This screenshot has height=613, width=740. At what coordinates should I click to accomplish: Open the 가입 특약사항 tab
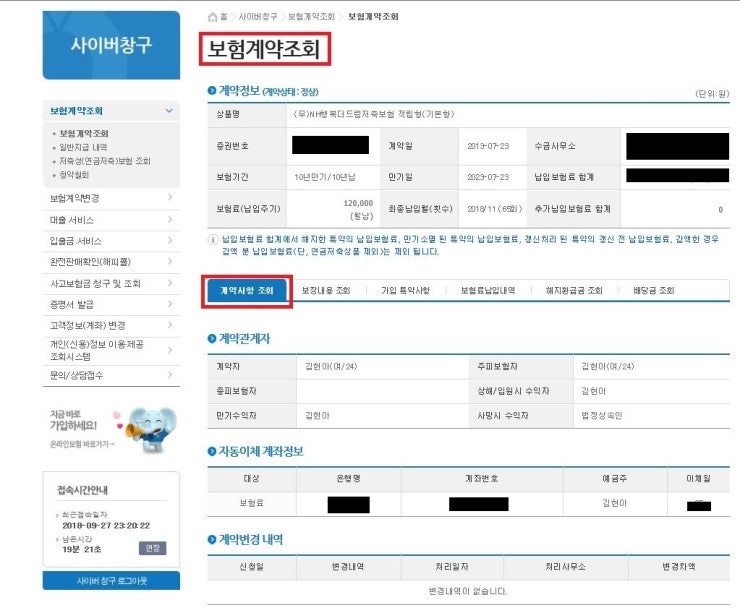[405, 291]
